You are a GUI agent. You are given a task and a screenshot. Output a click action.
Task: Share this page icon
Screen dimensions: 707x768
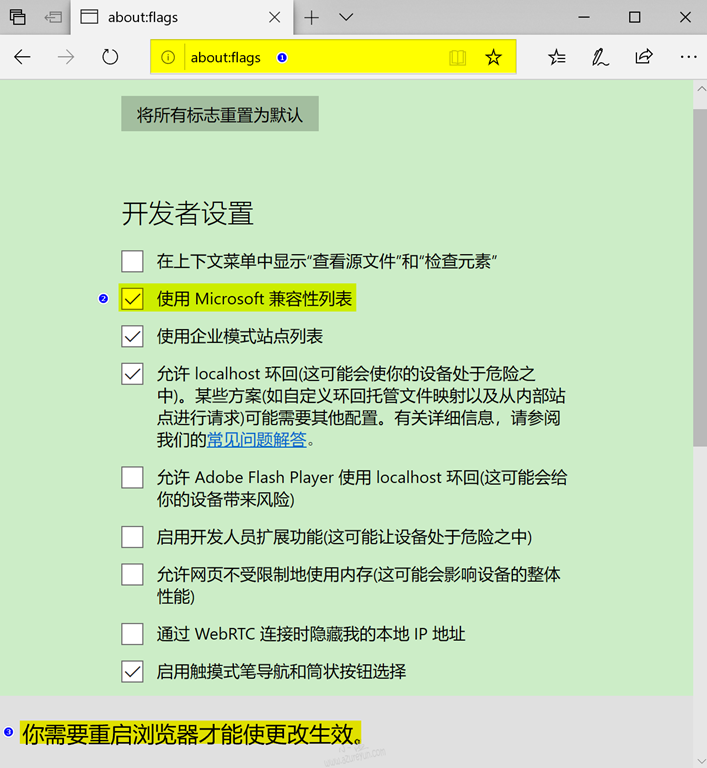(643, 57)
